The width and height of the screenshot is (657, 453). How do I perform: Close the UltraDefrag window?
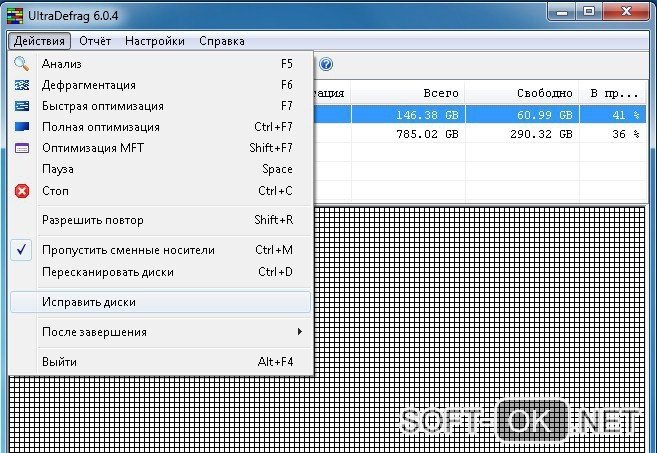(x=626, y=11)
